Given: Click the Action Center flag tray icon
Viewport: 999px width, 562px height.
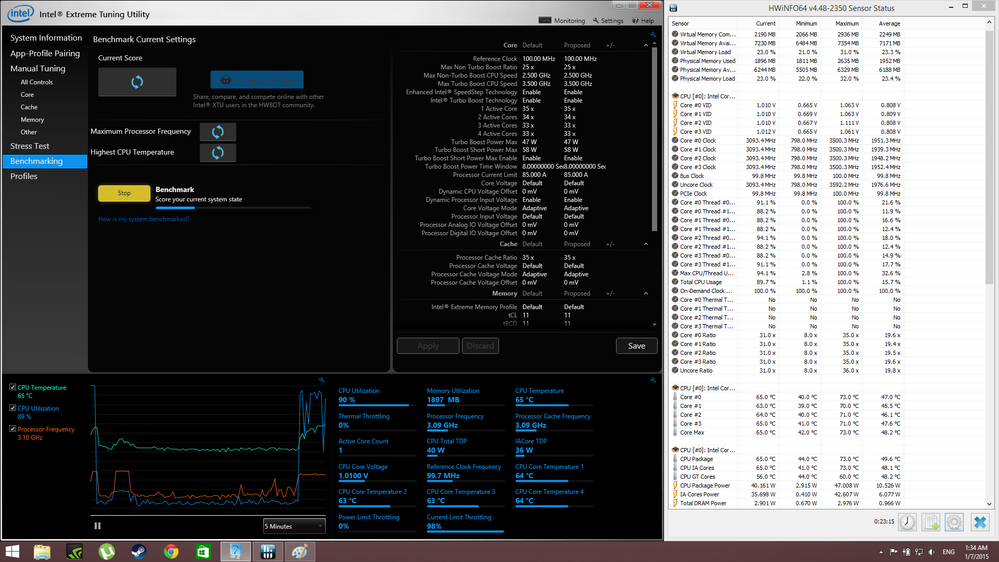Looking at the screenshot, I should [894, 552].
